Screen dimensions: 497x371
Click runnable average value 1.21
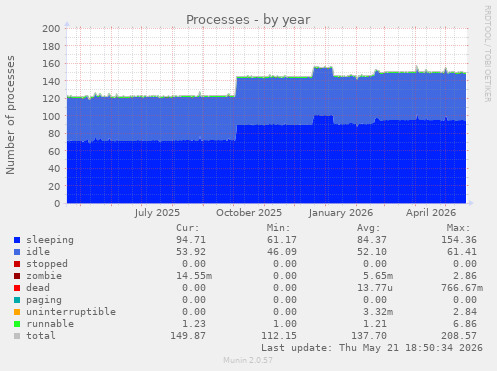pyautogui.click(x=375, y=324)
